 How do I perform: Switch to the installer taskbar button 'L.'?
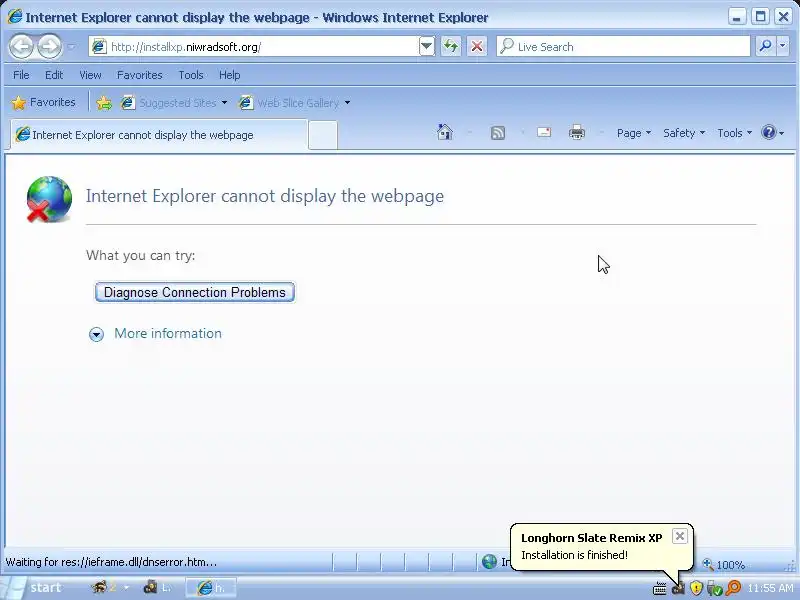(x=157, y=588)
